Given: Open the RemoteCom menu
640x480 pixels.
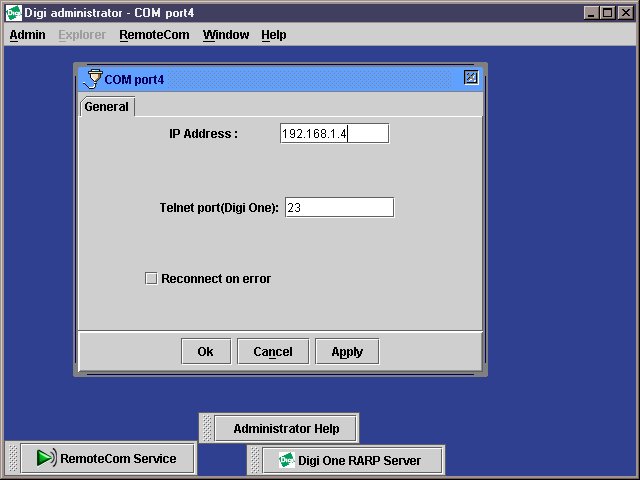Looking at the screenshot, I should [x=152, y=35].
